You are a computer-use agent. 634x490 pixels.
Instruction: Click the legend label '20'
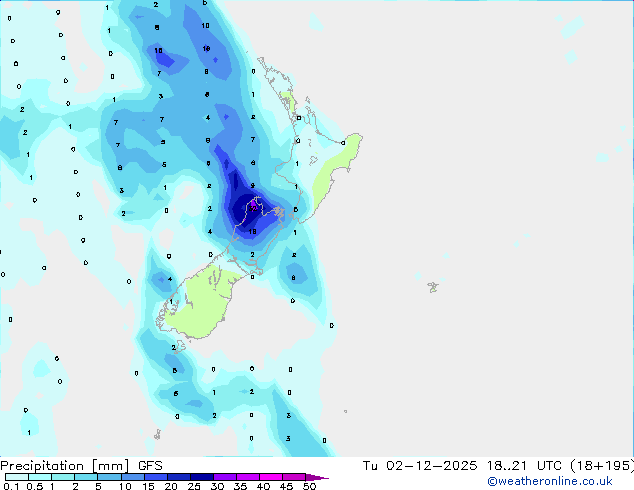pyautogui.click(x=171, y=486)
